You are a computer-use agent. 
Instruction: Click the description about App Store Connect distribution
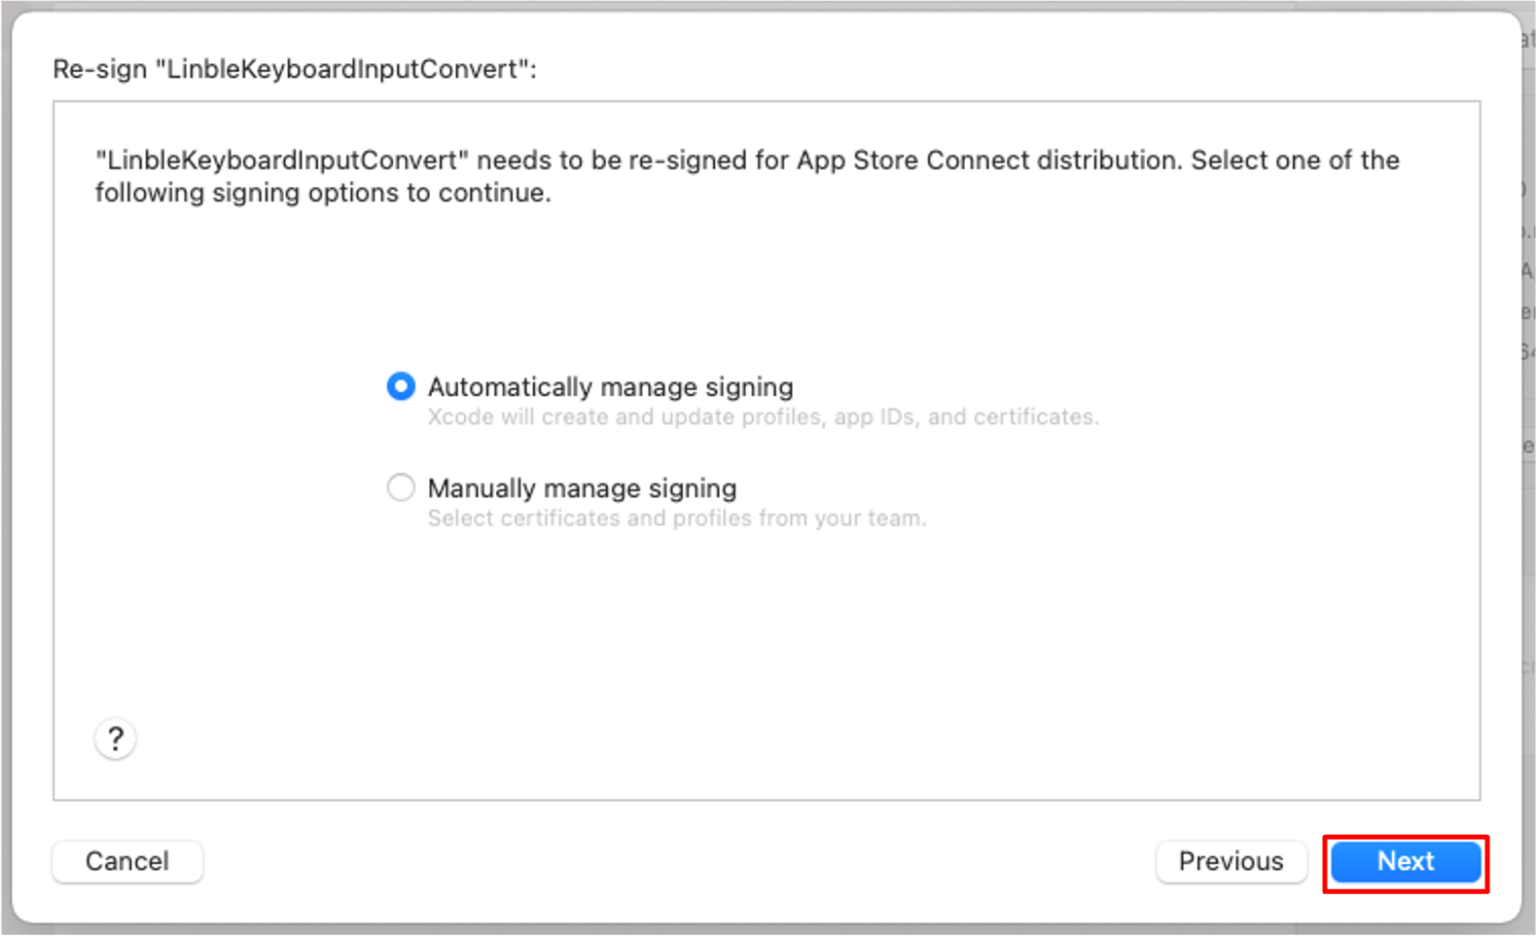pyautogui.click(x=747, y=176)
